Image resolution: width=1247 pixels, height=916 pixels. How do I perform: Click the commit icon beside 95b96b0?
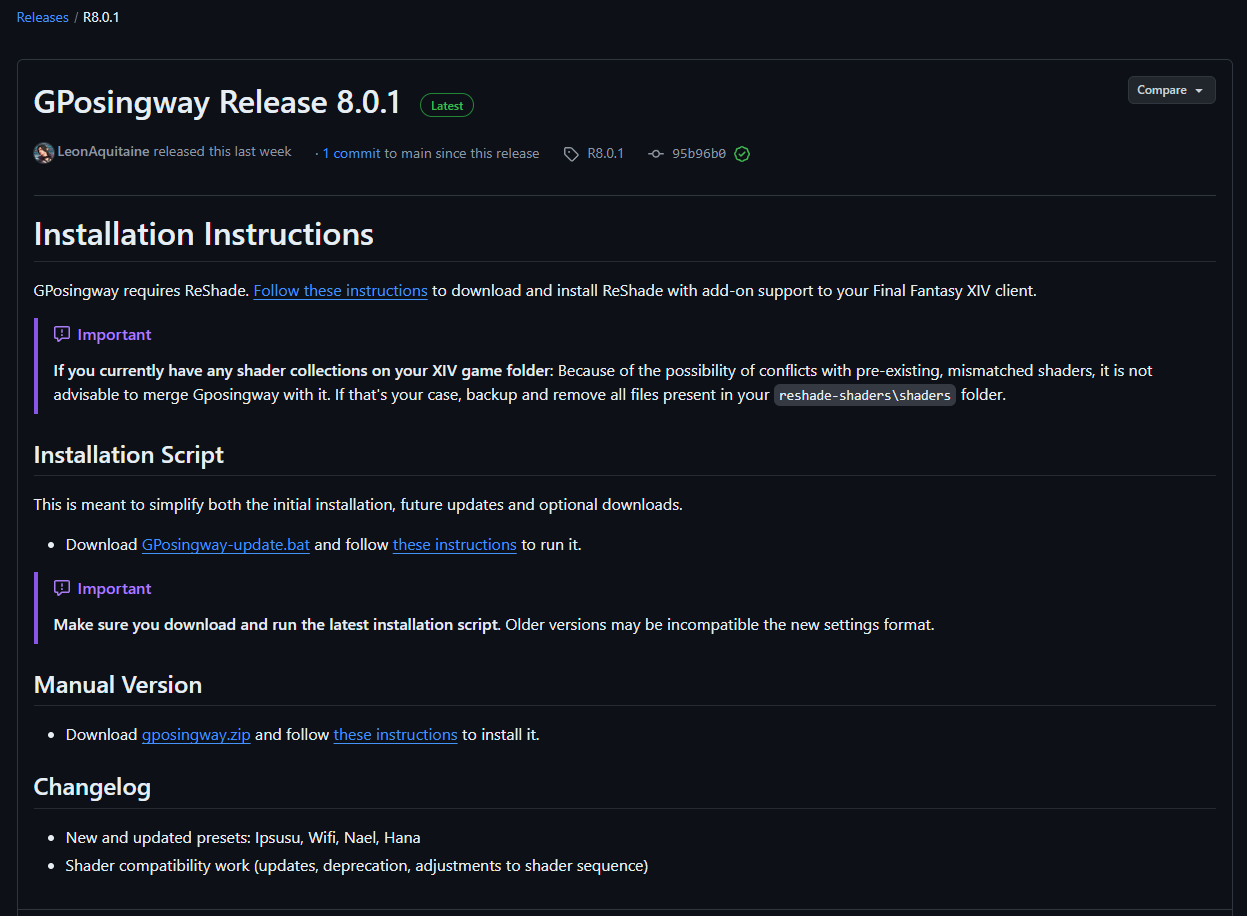[x=656, y=154]
